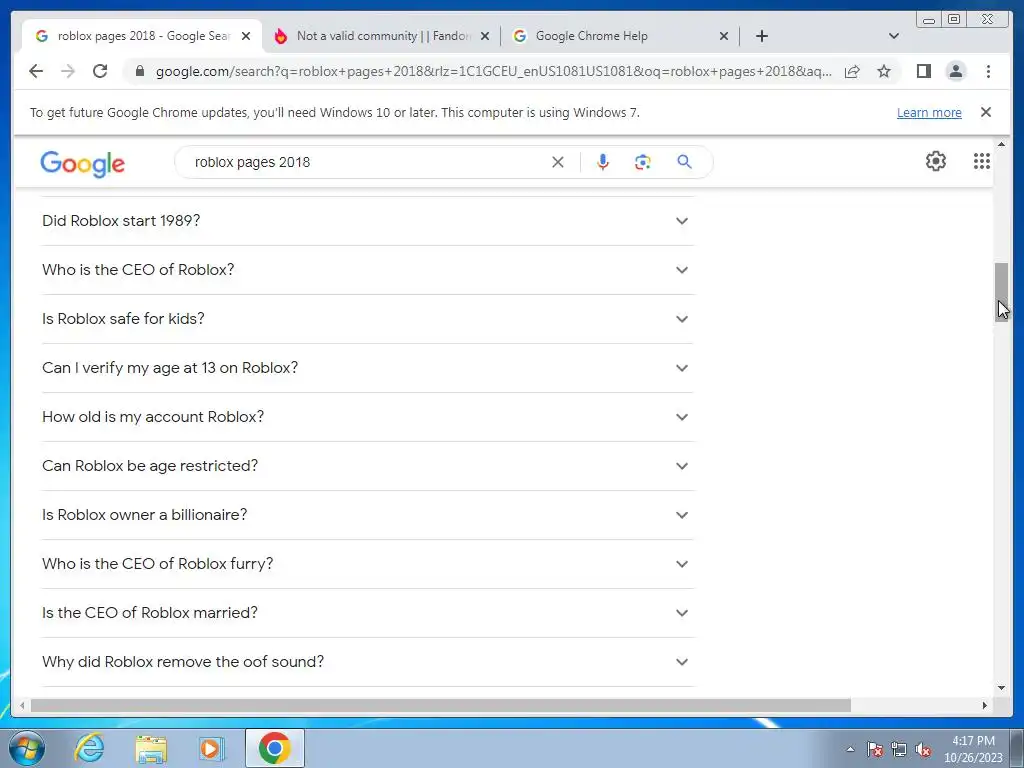1024x768 pixels.
Task: Open network status tray icon
Action: pyautogui.click(x=899, y=750)
